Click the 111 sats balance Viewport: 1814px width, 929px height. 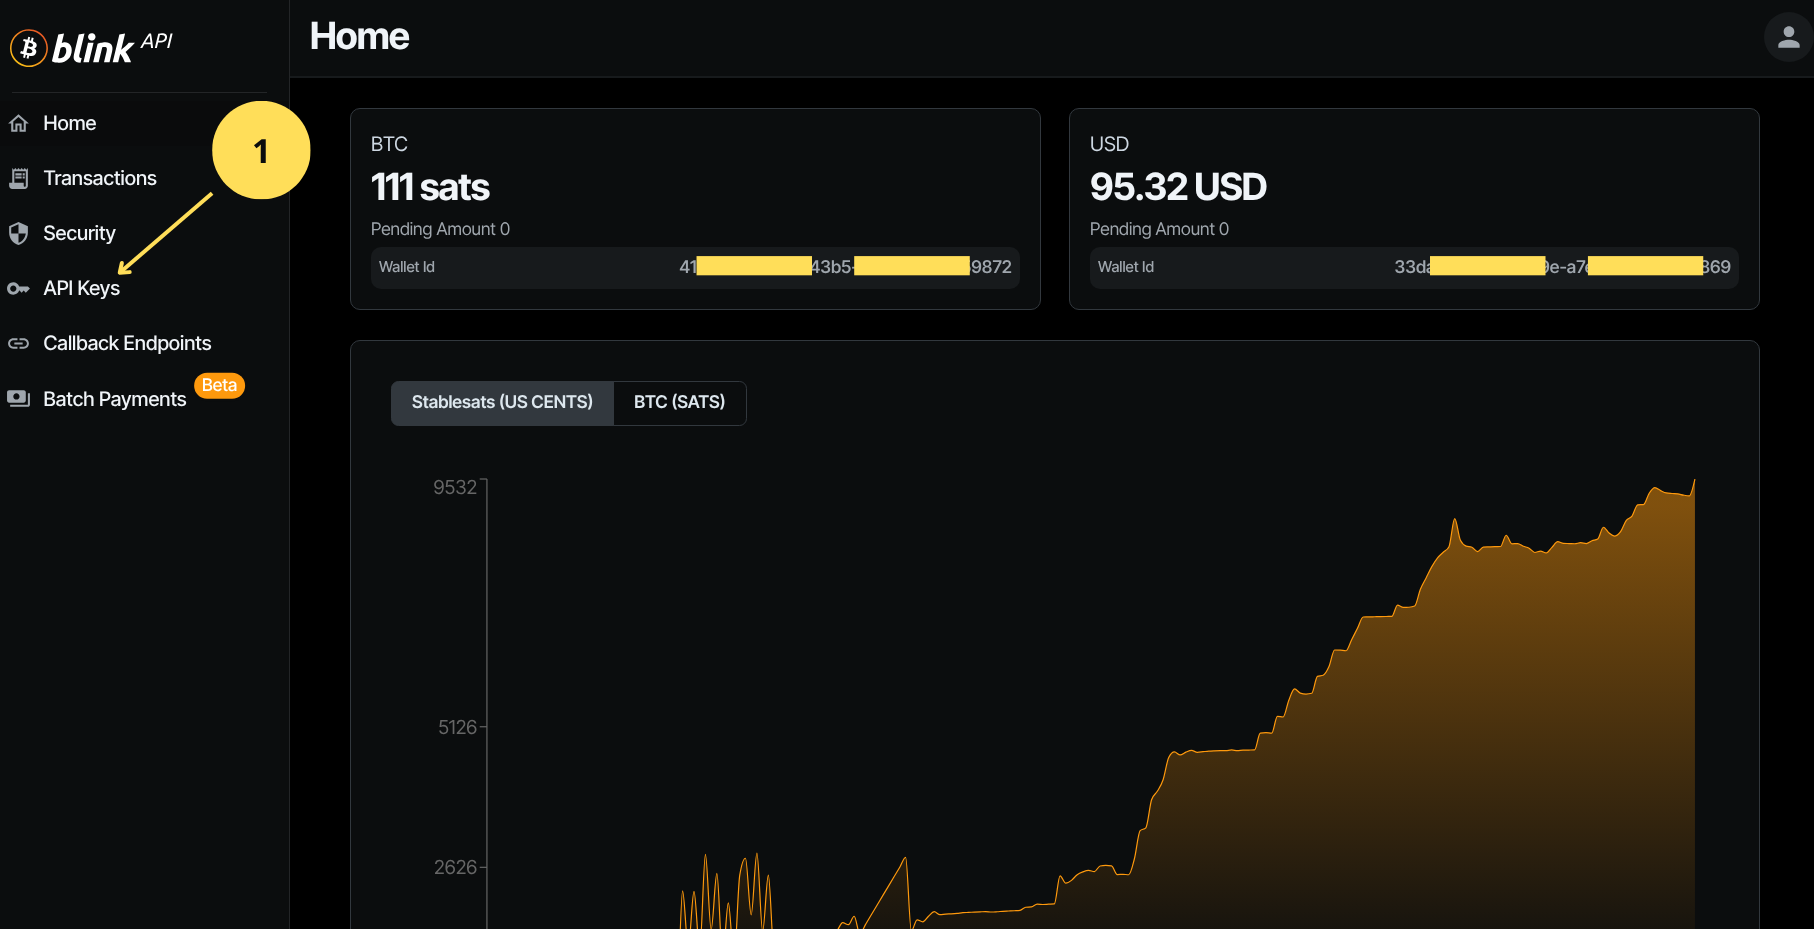[x=430, y=187]
